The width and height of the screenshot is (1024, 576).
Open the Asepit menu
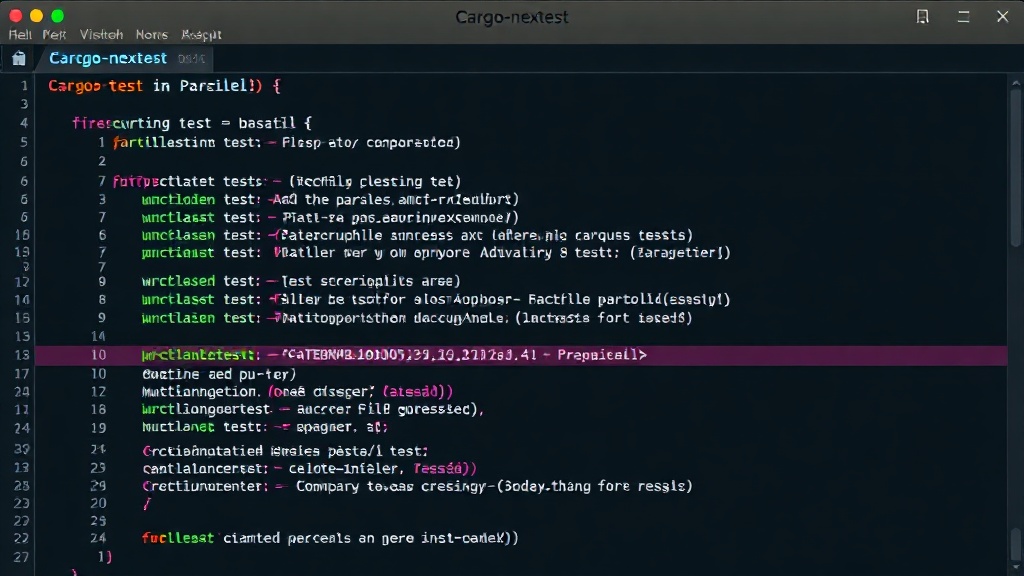tap(201, 35)
